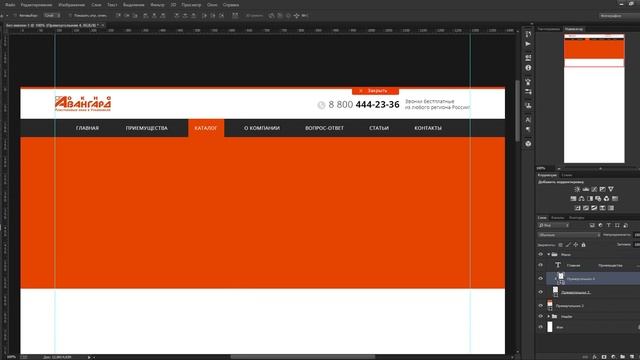Click the fx layer style icon
The image size is (640, 360).
pyautogui.click(x=594, y=357)
